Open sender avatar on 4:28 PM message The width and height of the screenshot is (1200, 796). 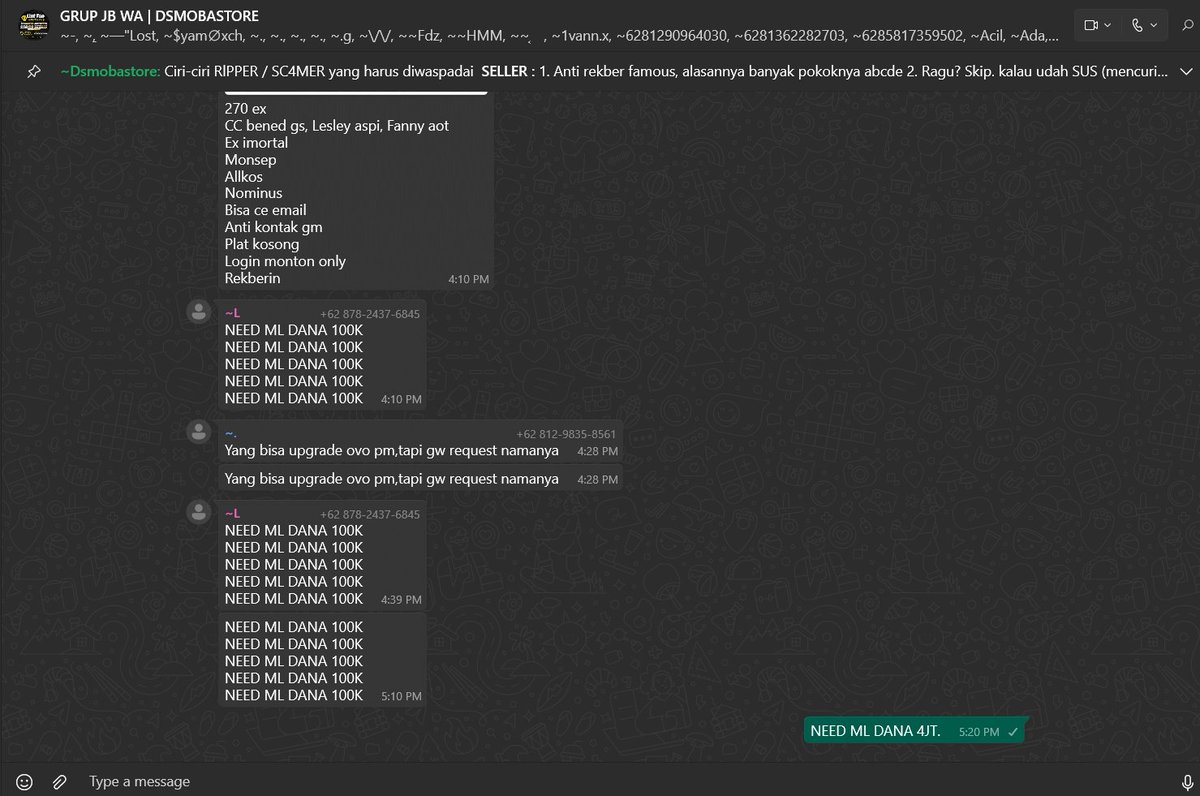200,431
